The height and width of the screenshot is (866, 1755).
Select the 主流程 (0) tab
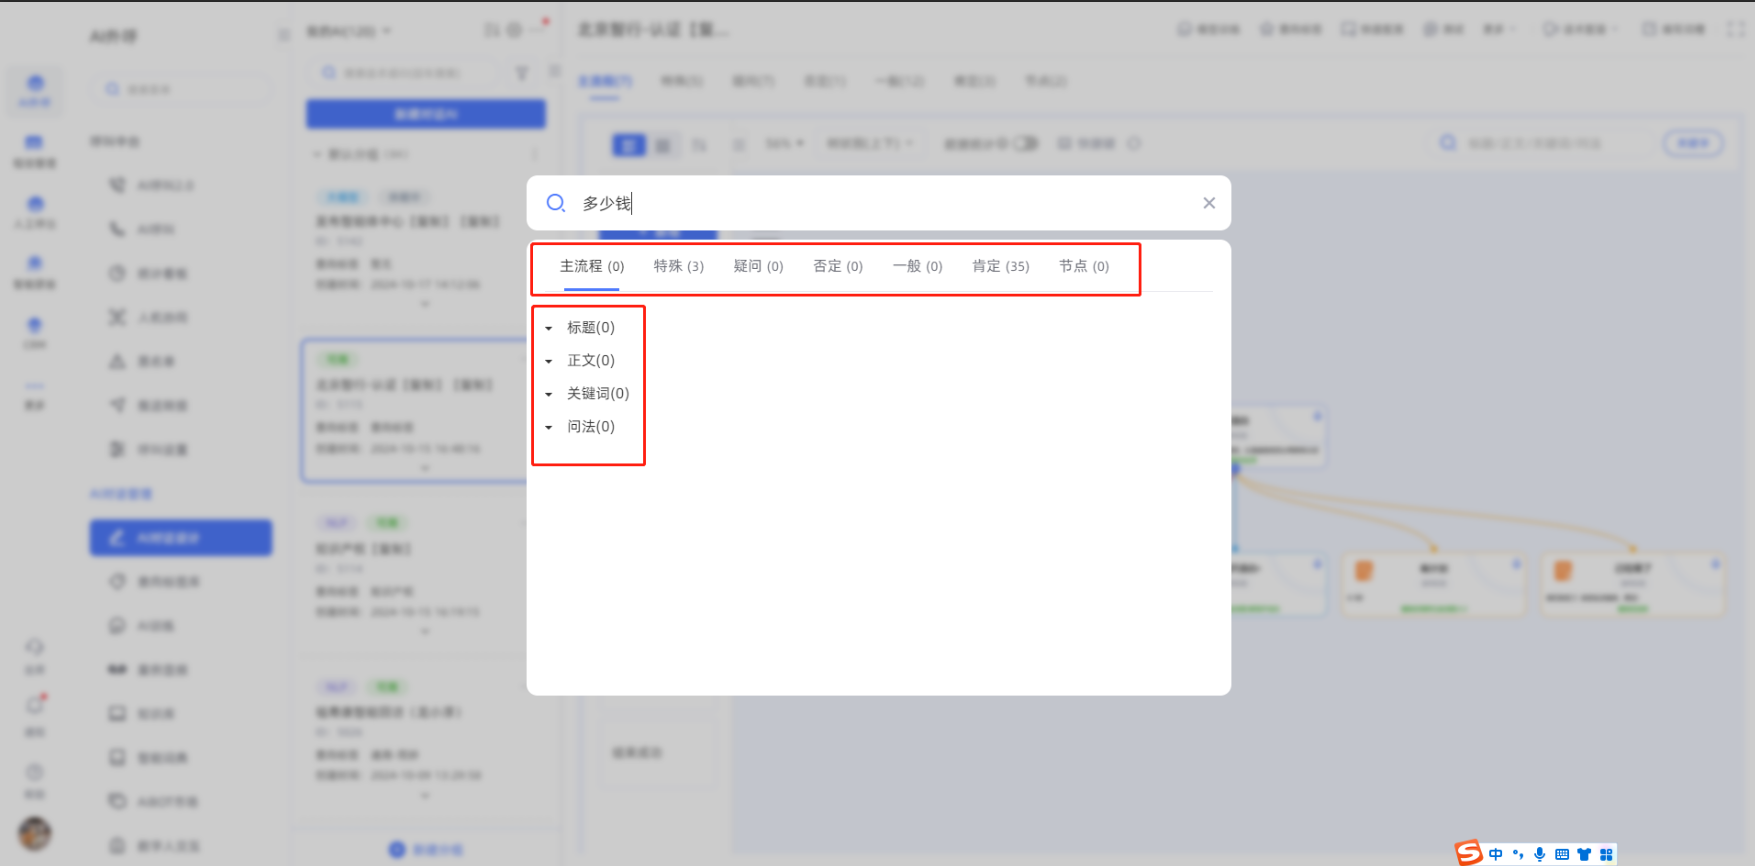tap(591, 266)
